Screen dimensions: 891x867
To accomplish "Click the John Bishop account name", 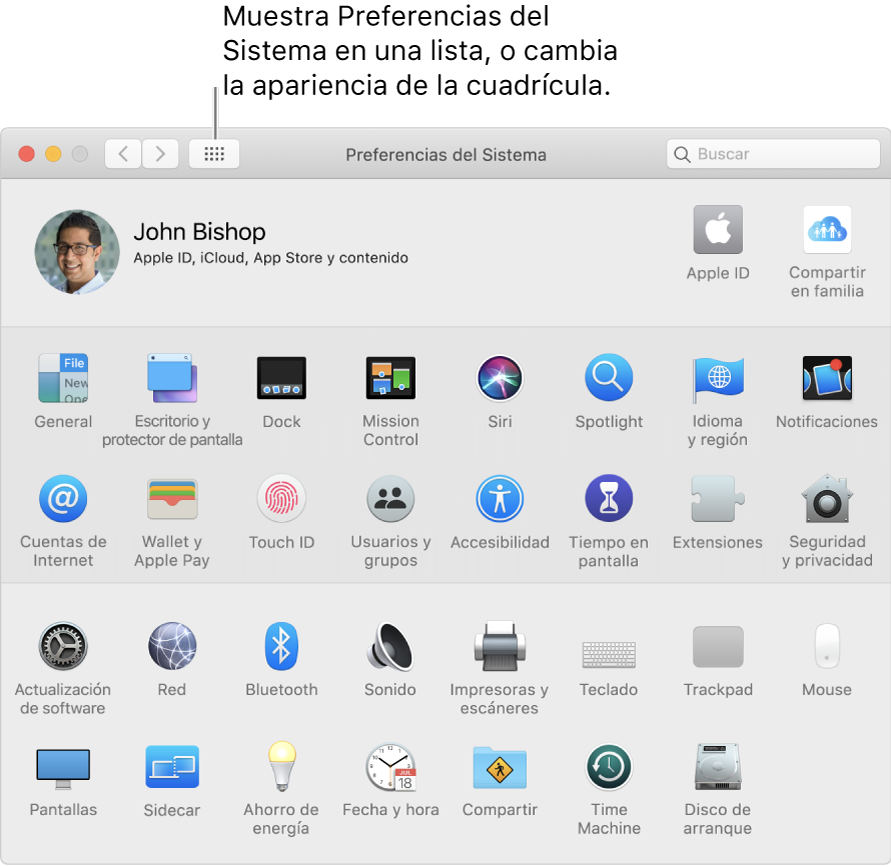I will pyautogui.click(x=199, y=232).
